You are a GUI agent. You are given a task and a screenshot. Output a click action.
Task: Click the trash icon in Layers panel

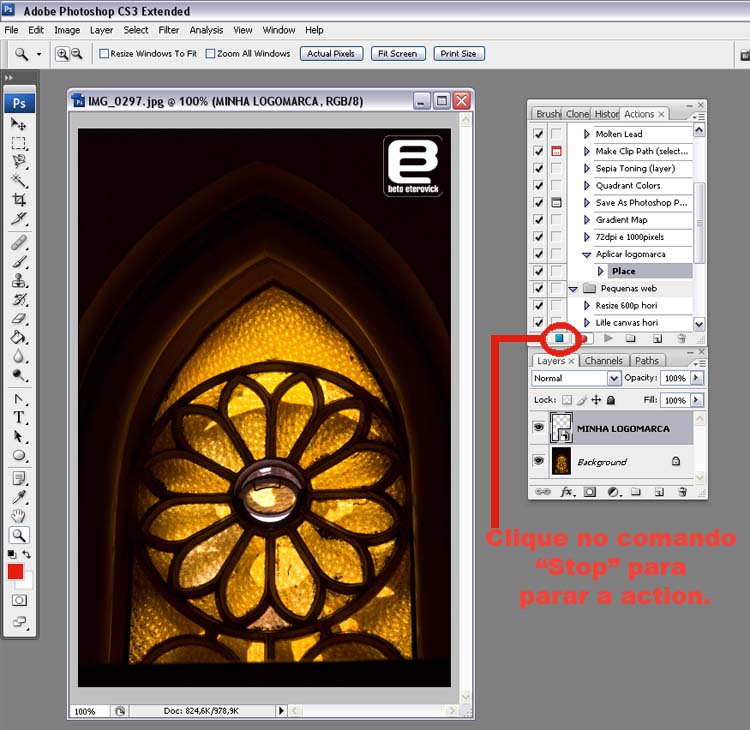click(x=683, y=492)
